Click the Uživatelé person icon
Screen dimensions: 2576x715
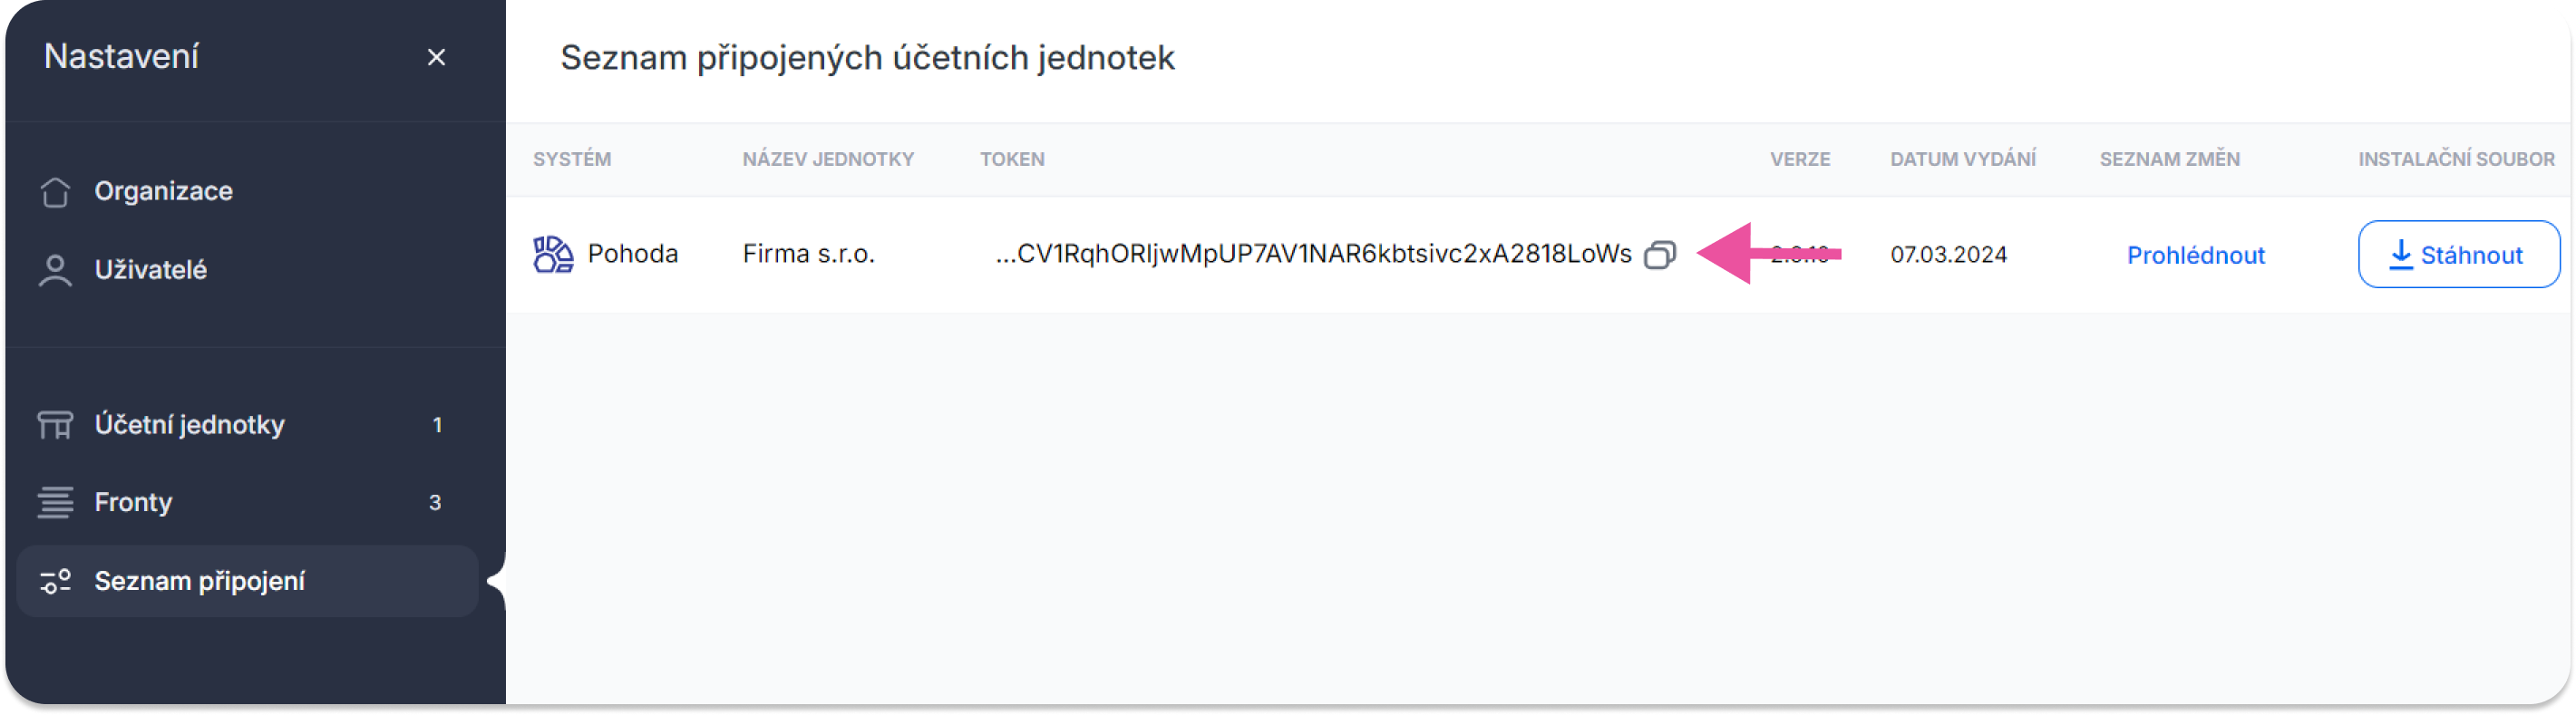coord(55,270)
